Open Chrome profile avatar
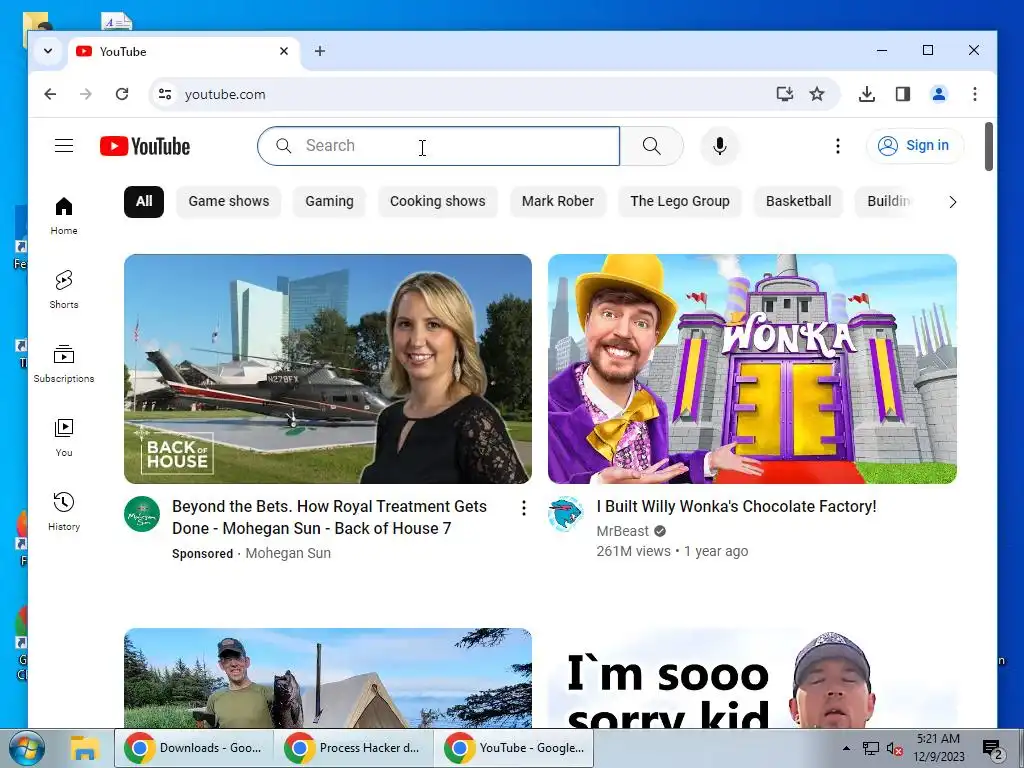Viewport: 1024px width, 768px height. (x=939, y=94)
